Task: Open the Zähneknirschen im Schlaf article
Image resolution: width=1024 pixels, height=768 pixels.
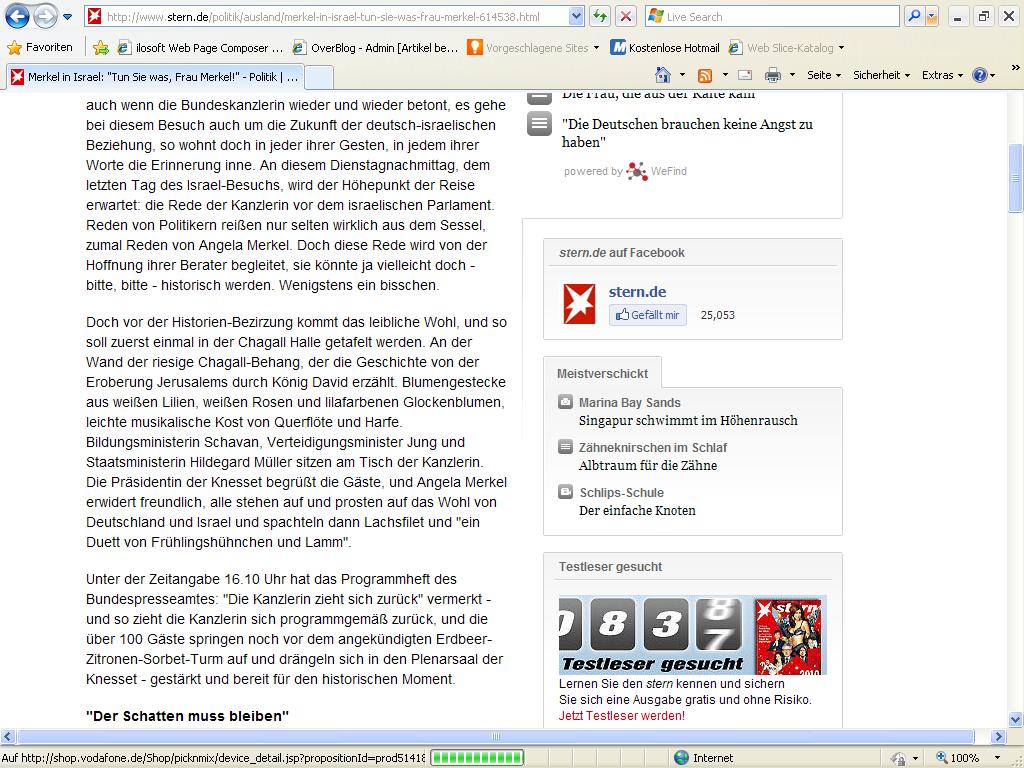Action: coord(652,456)
